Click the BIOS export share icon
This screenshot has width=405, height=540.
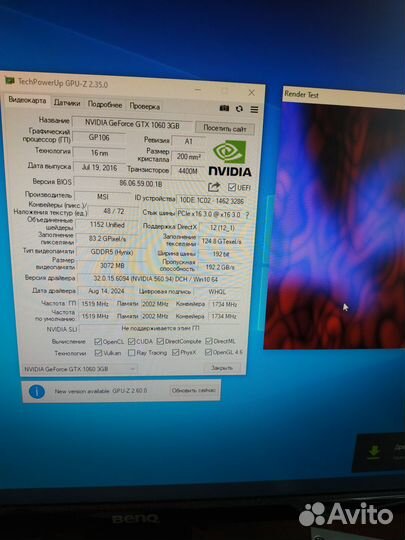click(214, 187)
